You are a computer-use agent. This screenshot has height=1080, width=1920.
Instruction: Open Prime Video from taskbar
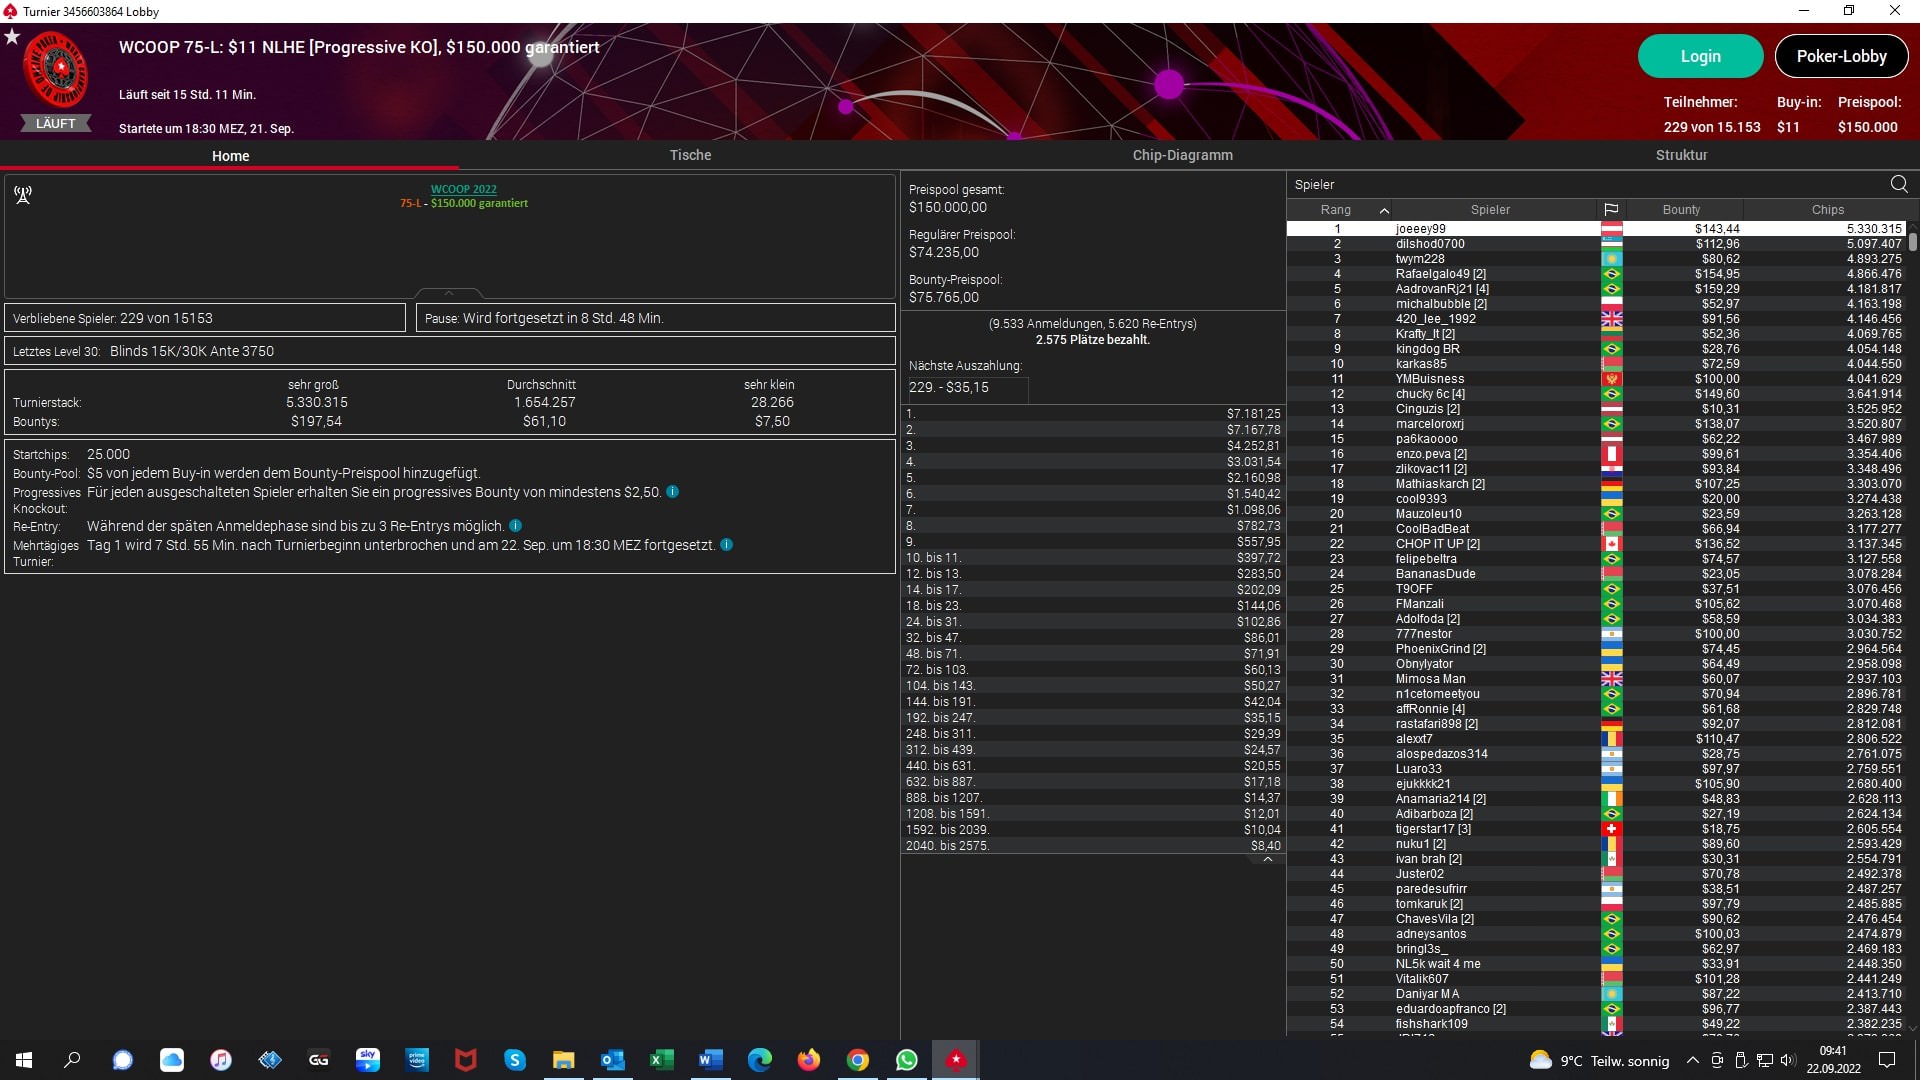tap(417, 1060)
